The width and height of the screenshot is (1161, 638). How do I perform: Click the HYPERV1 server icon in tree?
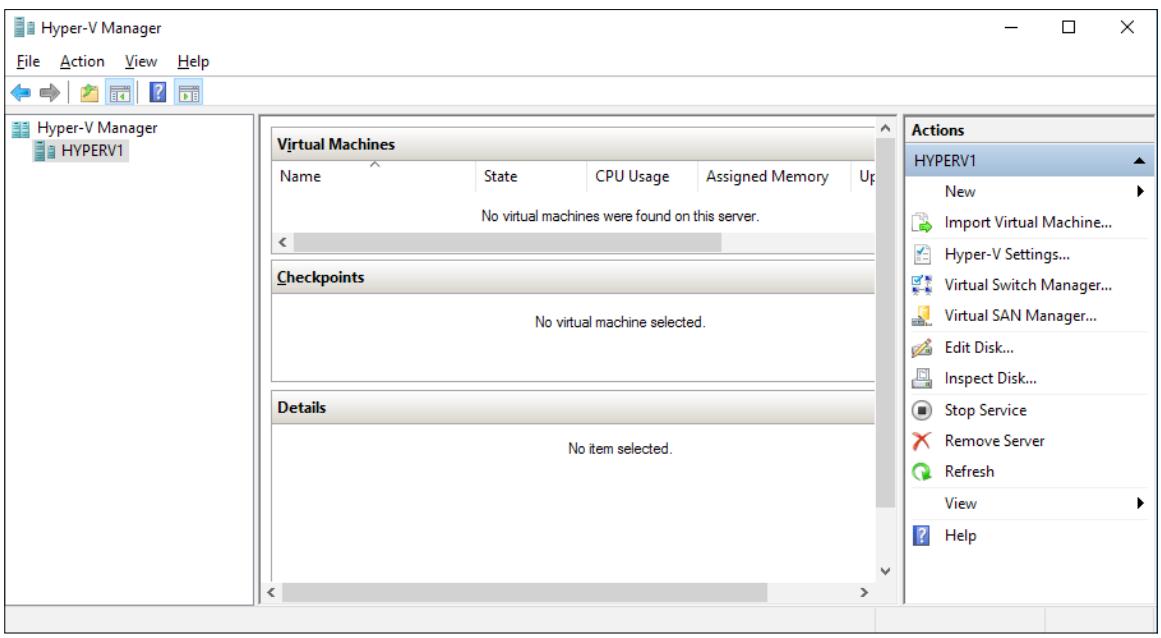tap(45, 151)
